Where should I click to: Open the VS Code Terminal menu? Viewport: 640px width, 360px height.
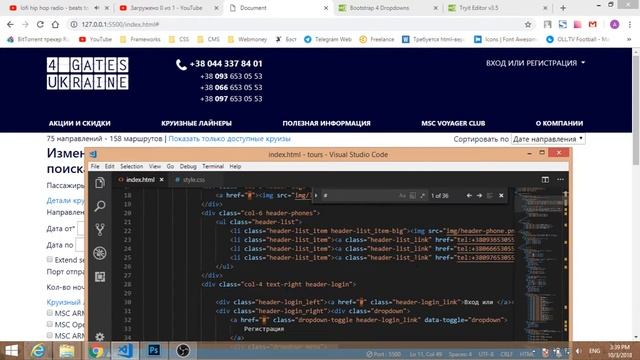(213, 166)
